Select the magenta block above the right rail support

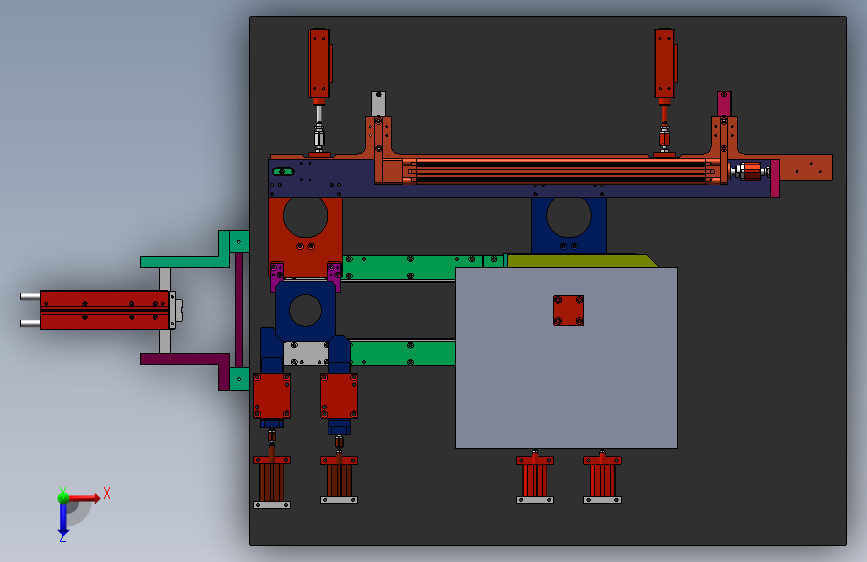[724, 104]
